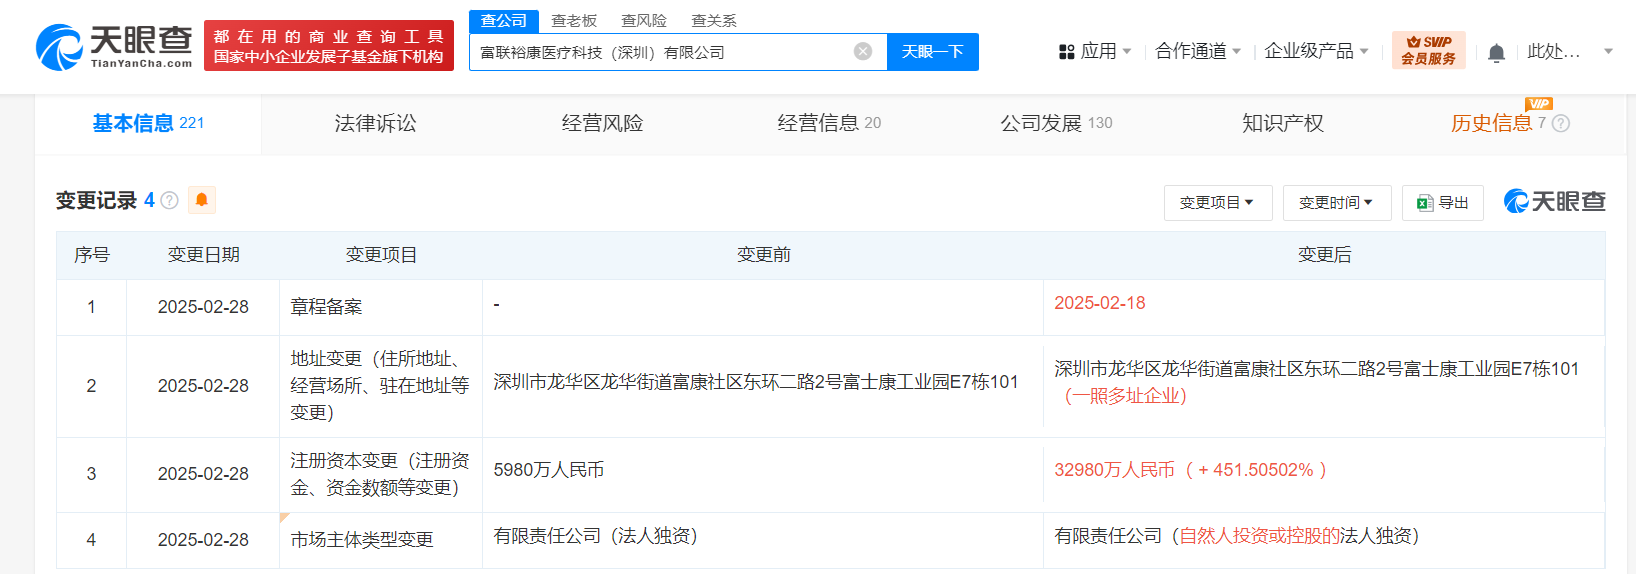Click the 变更项目 column header
The image size is (1636, 574).
(381, 255)
